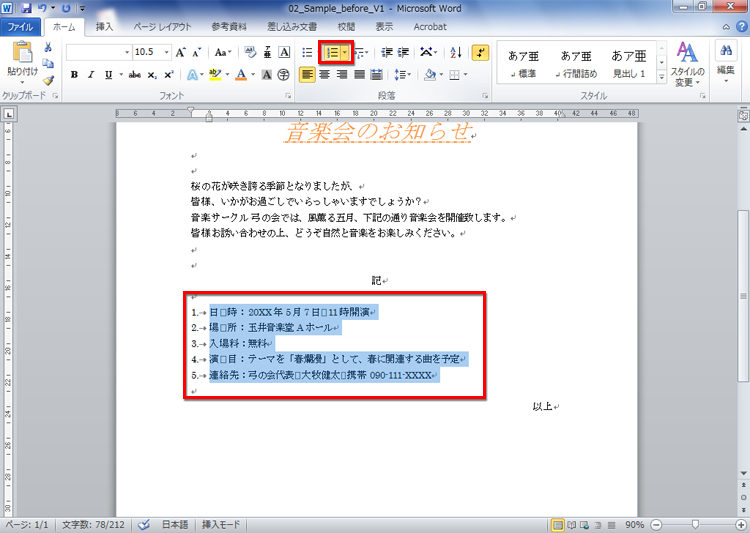Grow font size with the large A button
750x533 pixels.
point(180,52)
